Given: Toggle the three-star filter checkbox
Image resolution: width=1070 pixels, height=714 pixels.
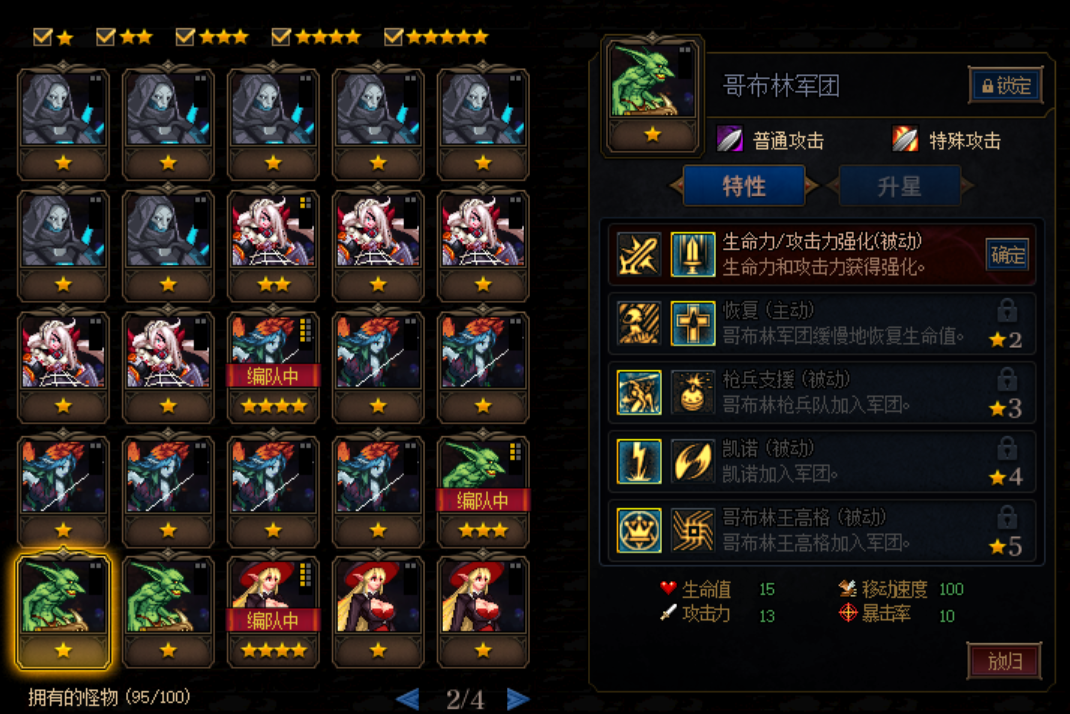Looking at the screenshot, I should 185,36.
